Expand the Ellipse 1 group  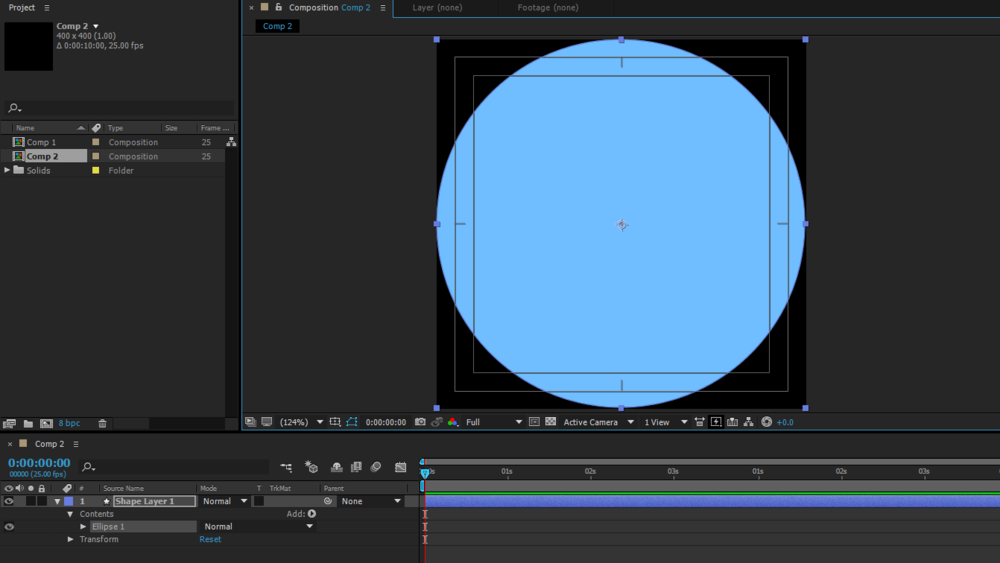(x=83, y=527)
